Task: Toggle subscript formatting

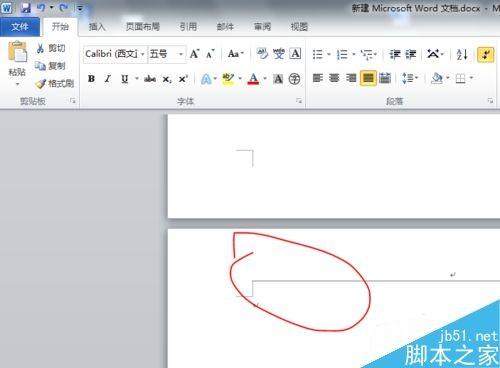Action: tap(167, 79)
